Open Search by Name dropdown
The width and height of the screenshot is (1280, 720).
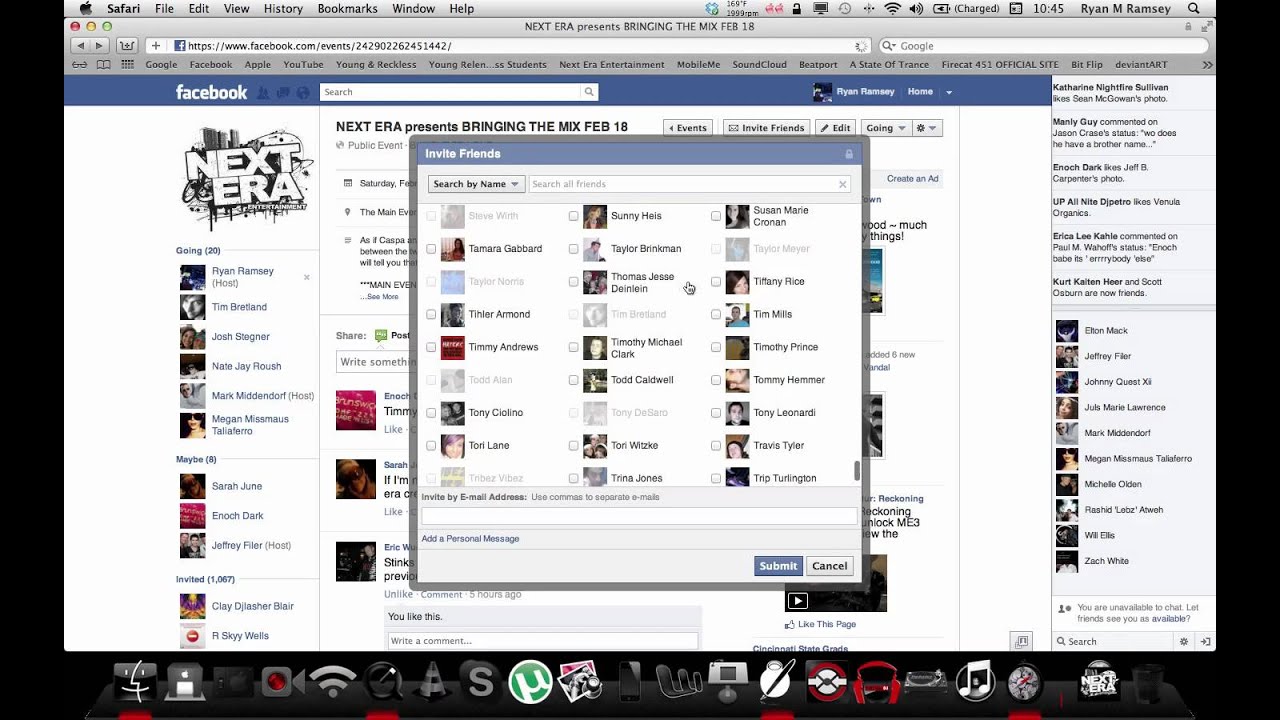[x=476, y=184]
